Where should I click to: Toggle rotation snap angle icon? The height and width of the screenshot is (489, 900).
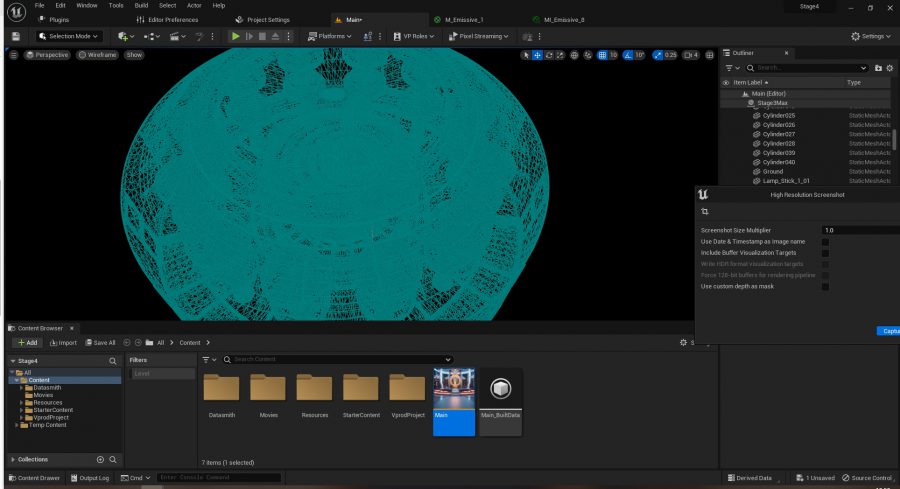click(627, 55)
